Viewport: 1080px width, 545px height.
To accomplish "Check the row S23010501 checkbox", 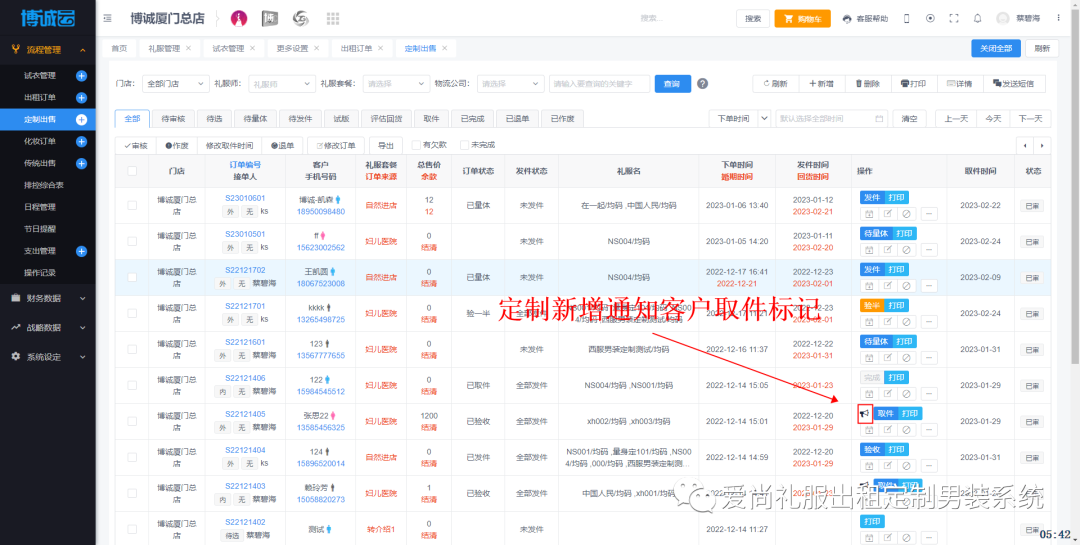I will coord(132,241).
